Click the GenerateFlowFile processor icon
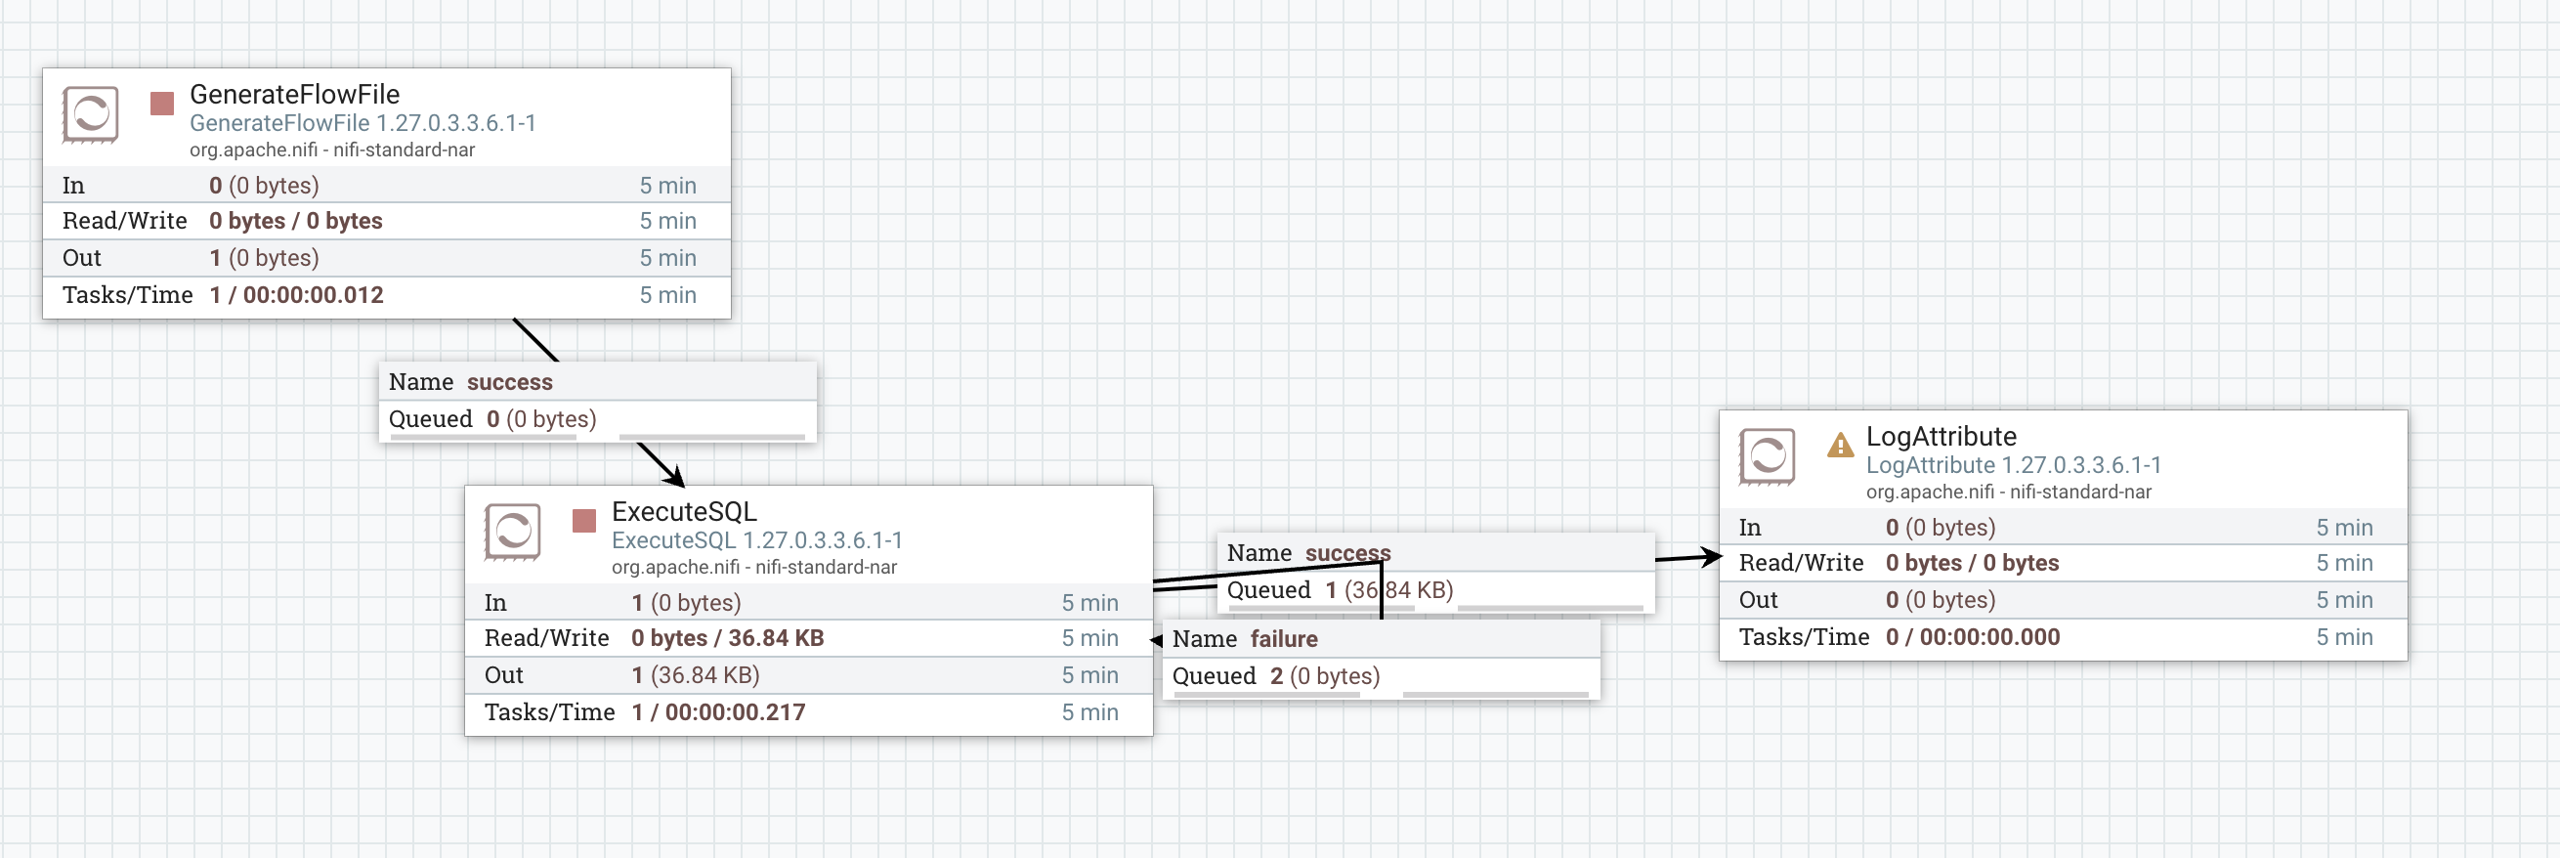Viewport: 2560px width, 858px height. coord(90,114)
